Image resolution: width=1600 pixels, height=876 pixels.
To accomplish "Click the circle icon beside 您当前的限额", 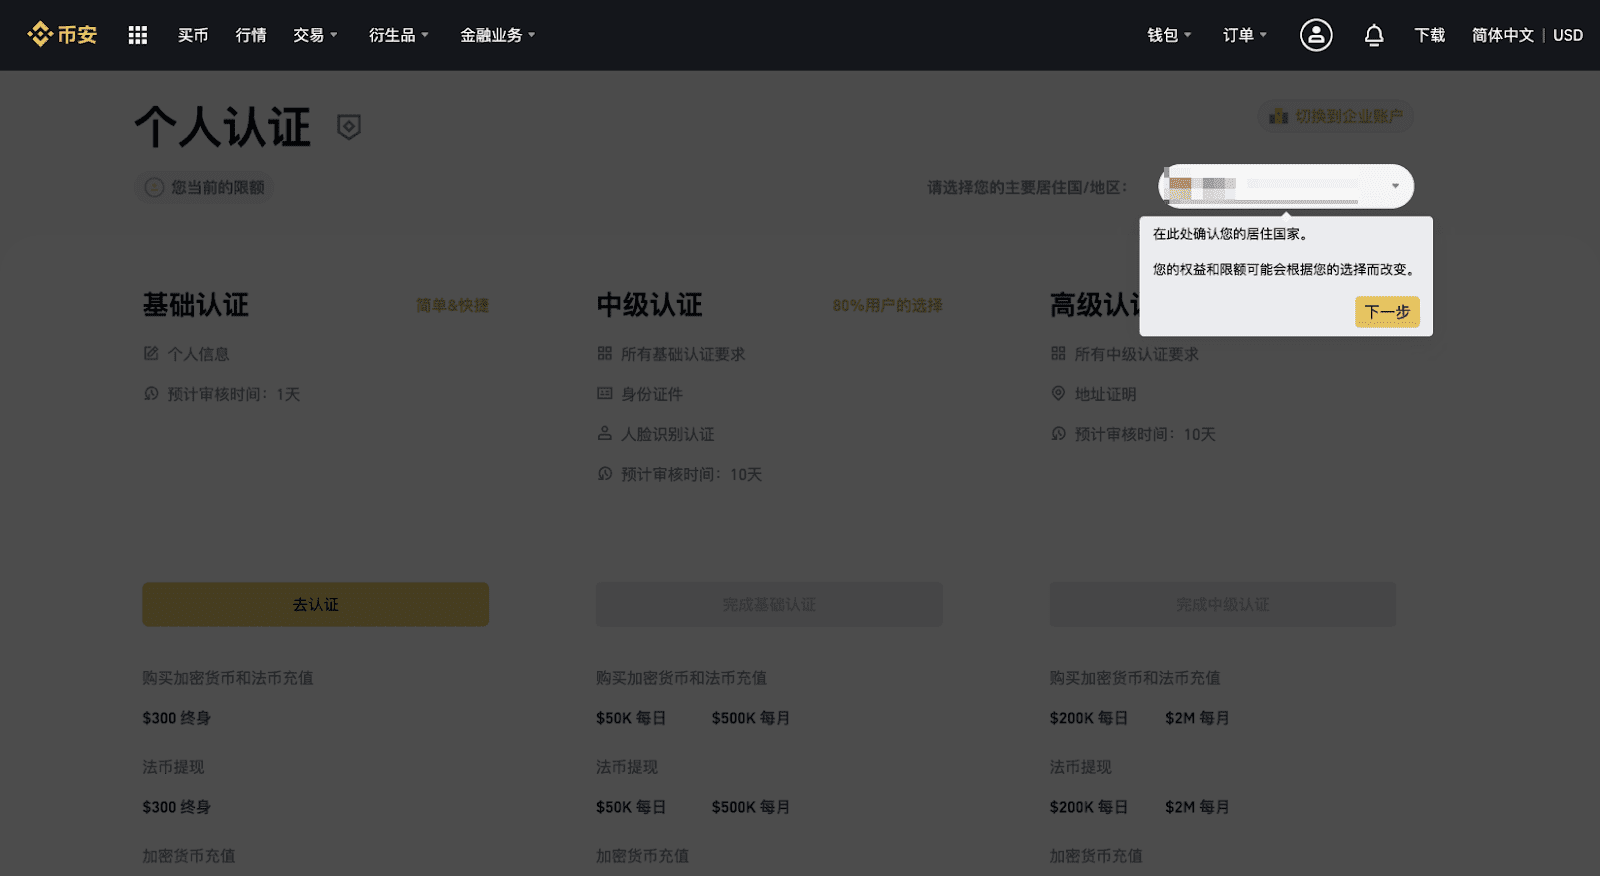I will [x=154, y=187].
